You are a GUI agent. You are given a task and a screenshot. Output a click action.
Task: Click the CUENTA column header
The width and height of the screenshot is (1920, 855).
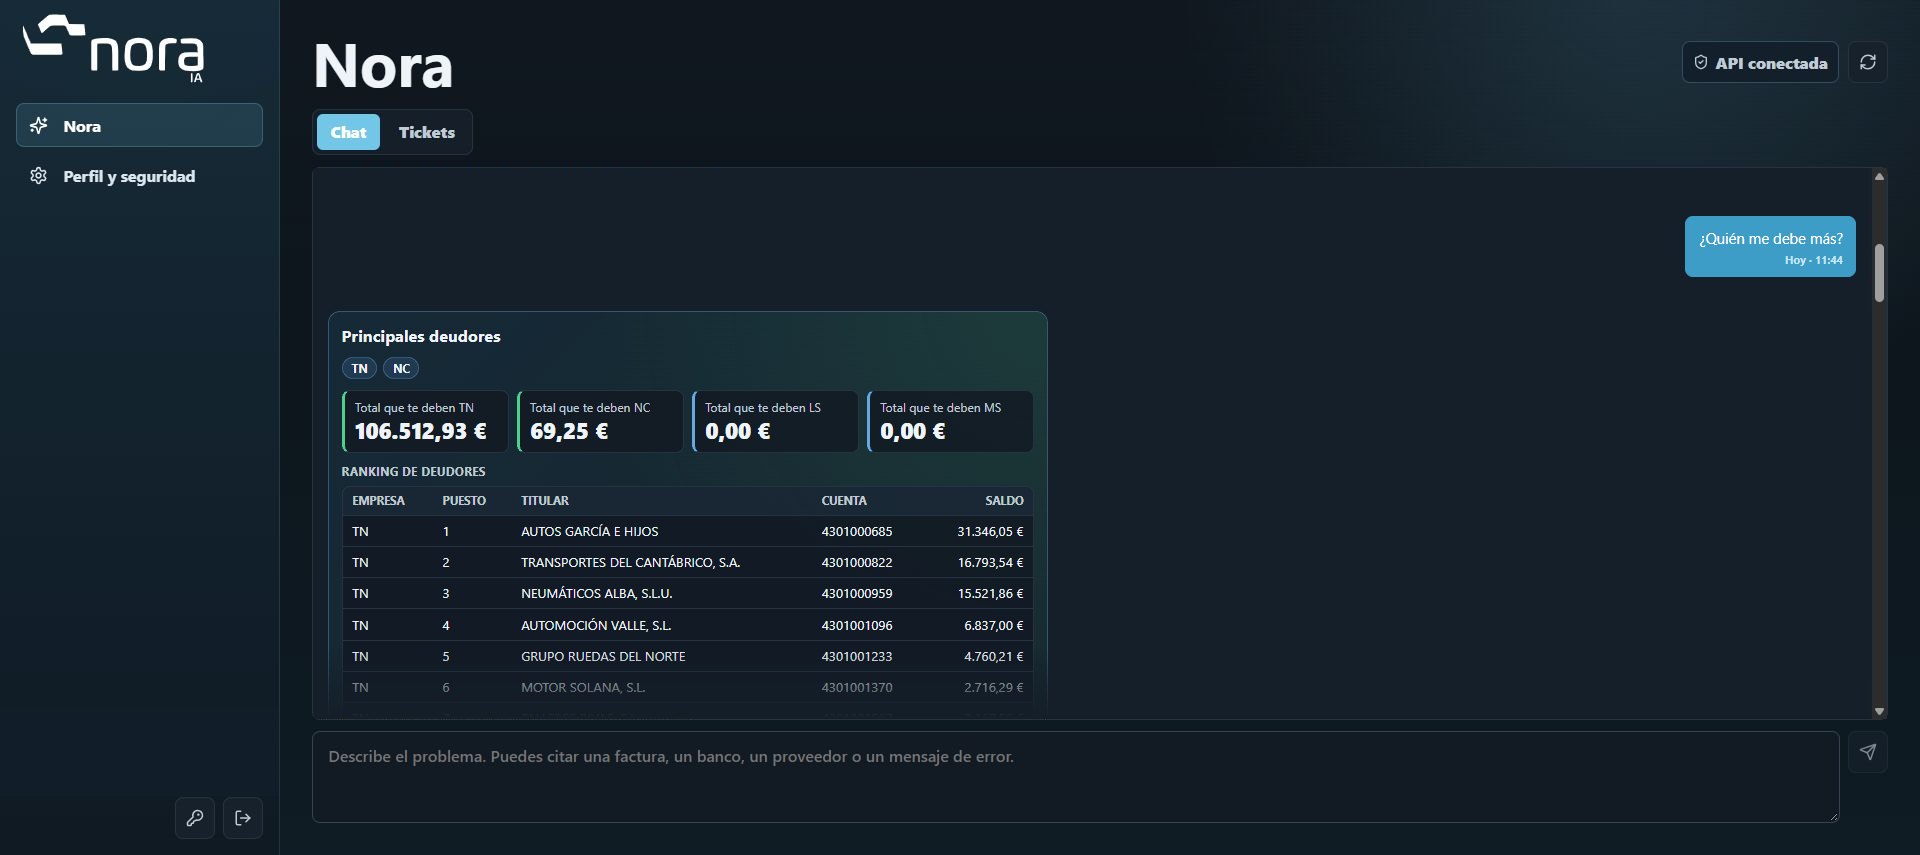pos(844,501)
